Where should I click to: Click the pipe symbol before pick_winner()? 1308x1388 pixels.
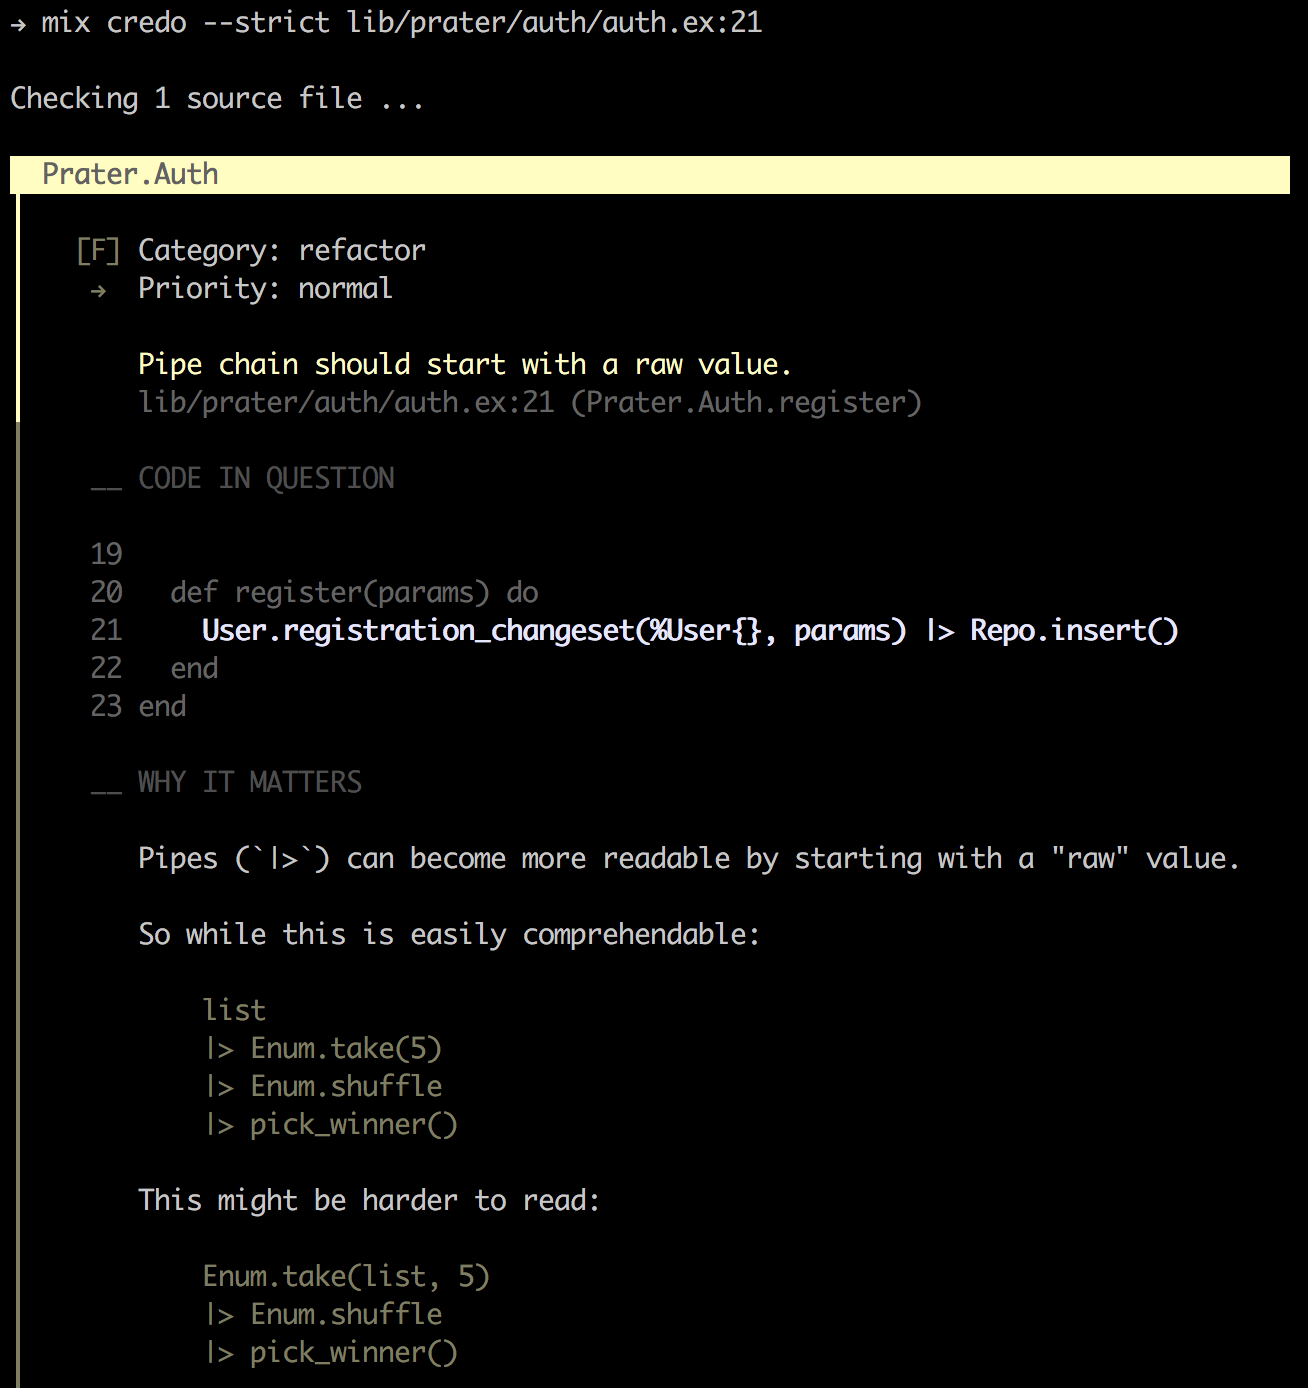(218, 1124)
